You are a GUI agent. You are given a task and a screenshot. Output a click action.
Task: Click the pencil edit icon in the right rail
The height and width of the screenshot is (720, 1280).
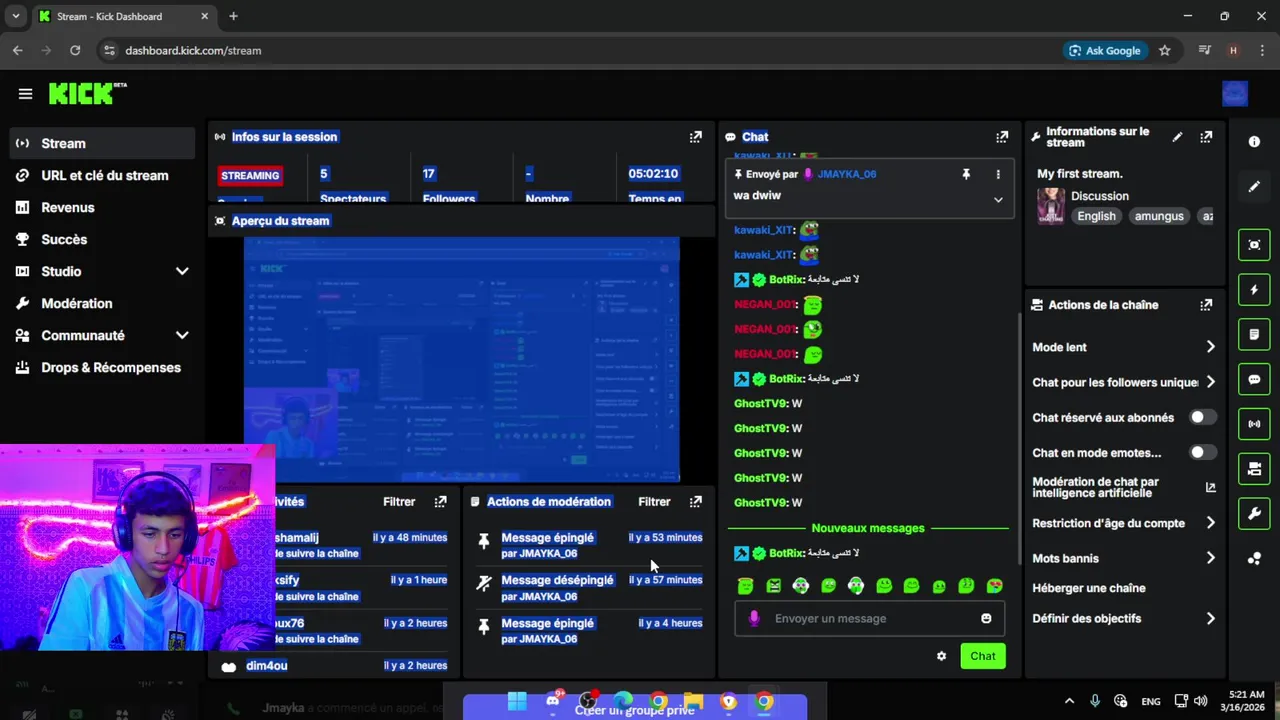click(x=1254, y=186)
